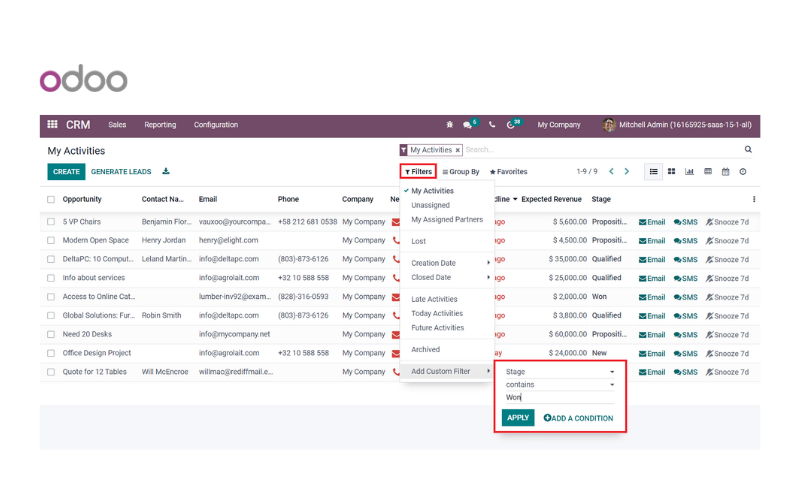Open the contains operator dropdown

[560, 385]
